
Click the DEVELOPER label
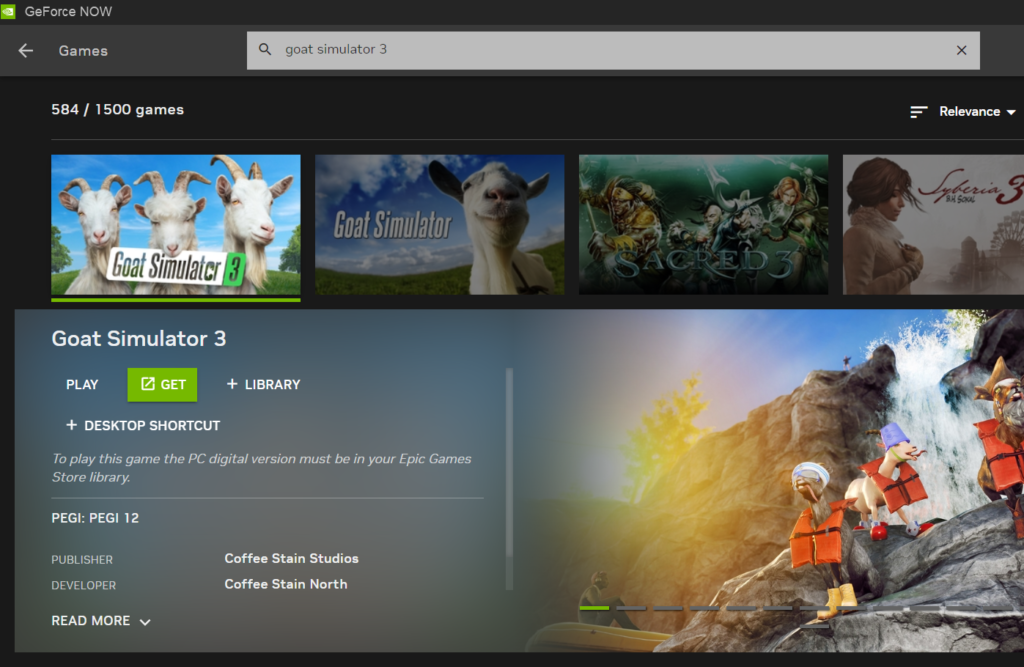(84, 585)
